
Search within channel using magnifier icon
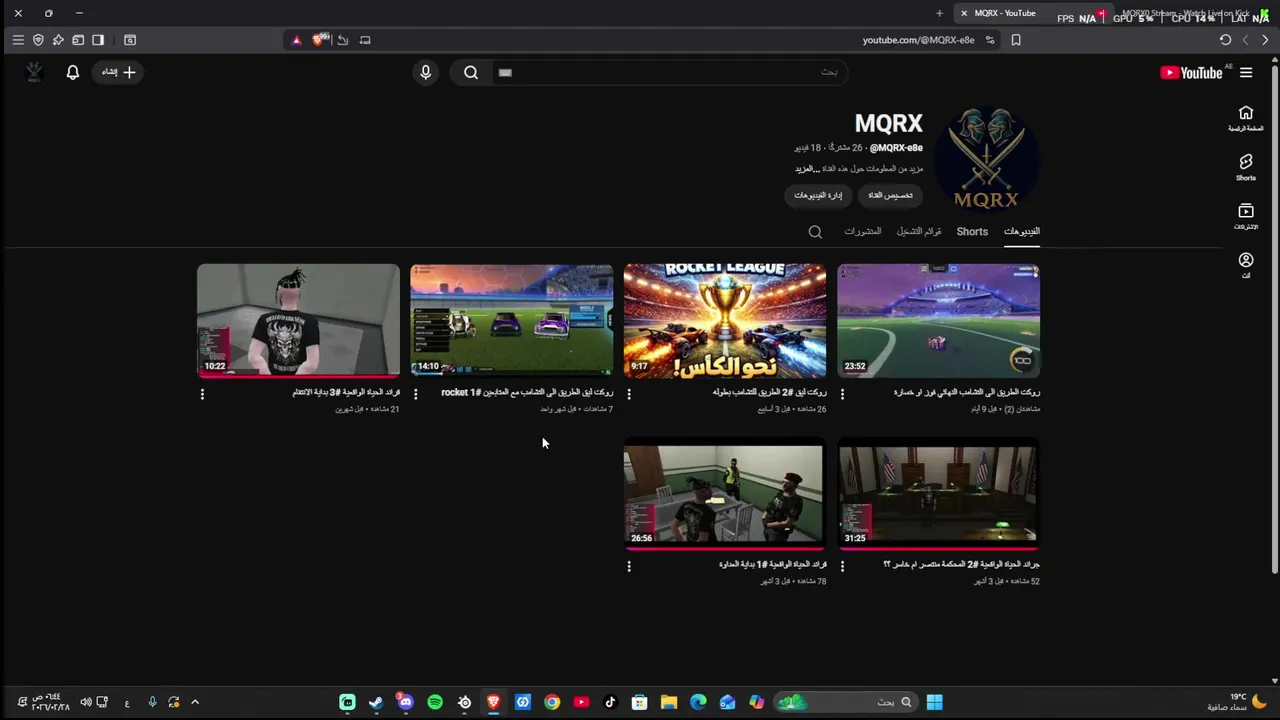[x=815, y=232]
